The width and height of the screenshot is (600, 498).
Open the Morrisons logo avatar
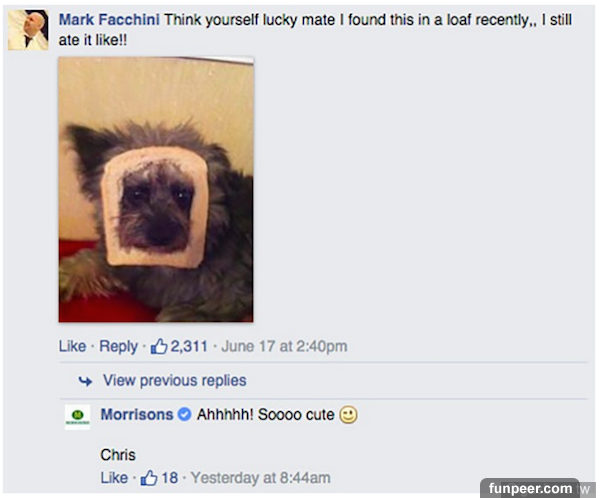78,417
